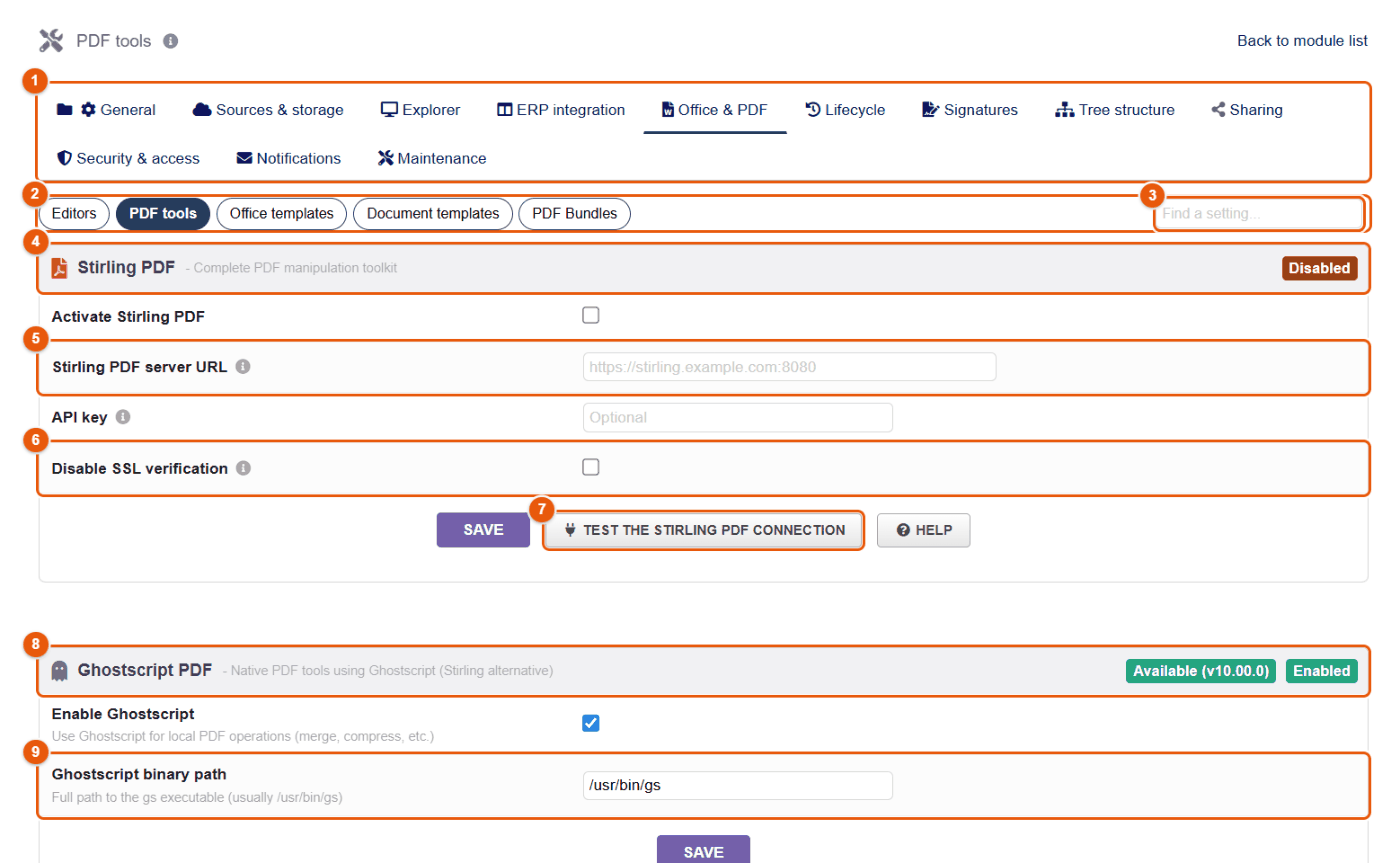
Task: Select the cloud icon for Sources & storage
Action: pyautogui.click(x=202, y=110)
